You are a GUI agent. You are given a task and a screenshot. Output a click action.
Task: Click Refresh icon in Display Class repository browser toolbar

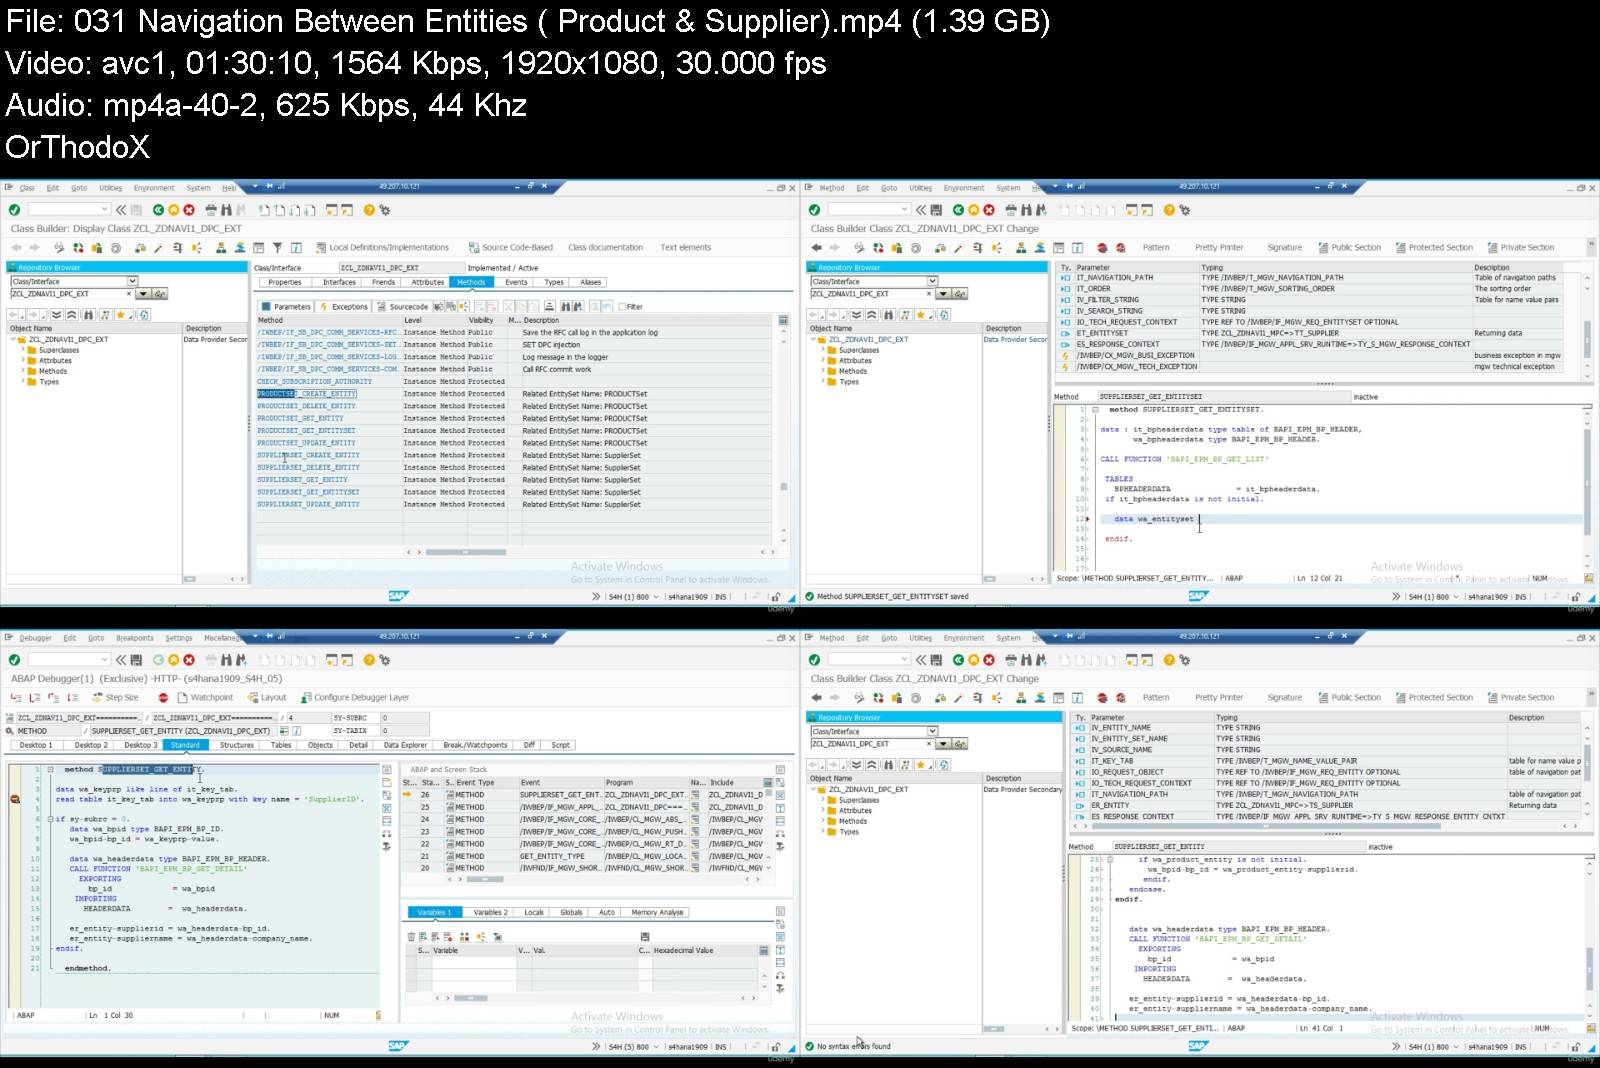coord(144,315)
